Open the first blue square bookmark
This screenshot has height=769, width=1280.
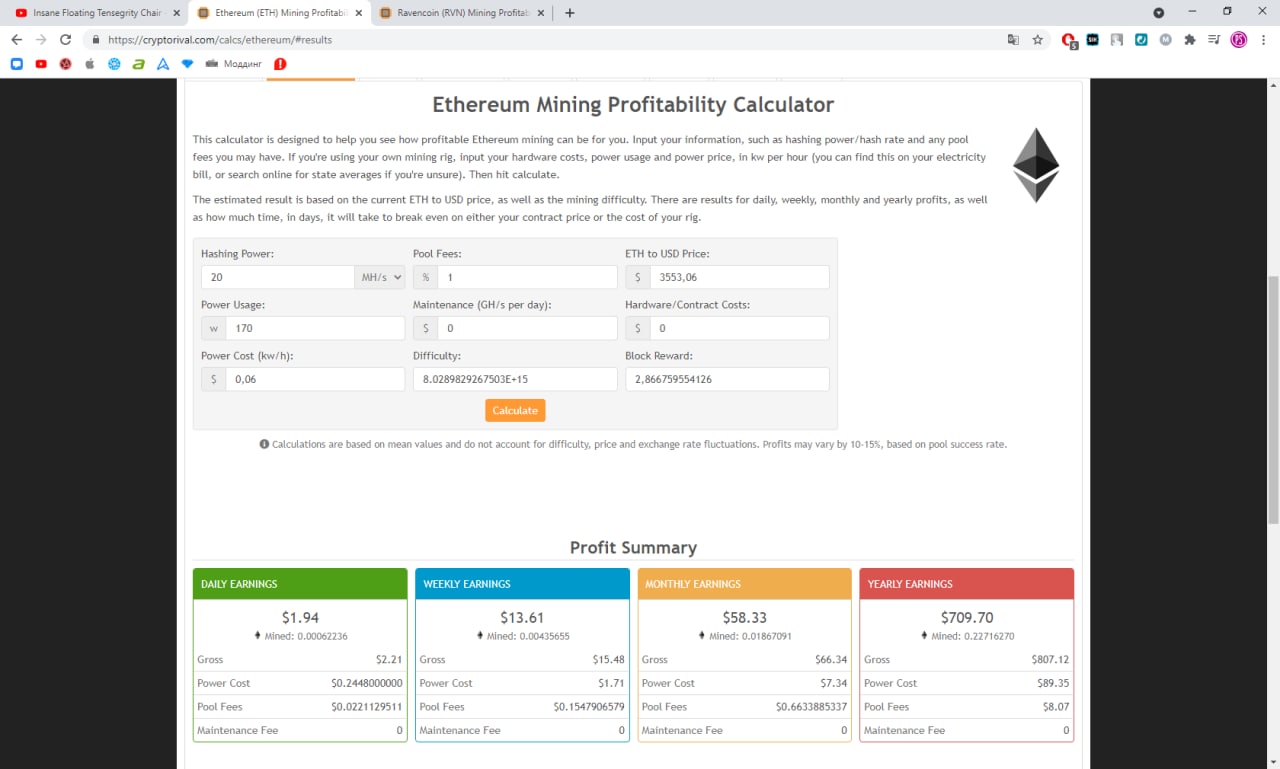point(16,64)
